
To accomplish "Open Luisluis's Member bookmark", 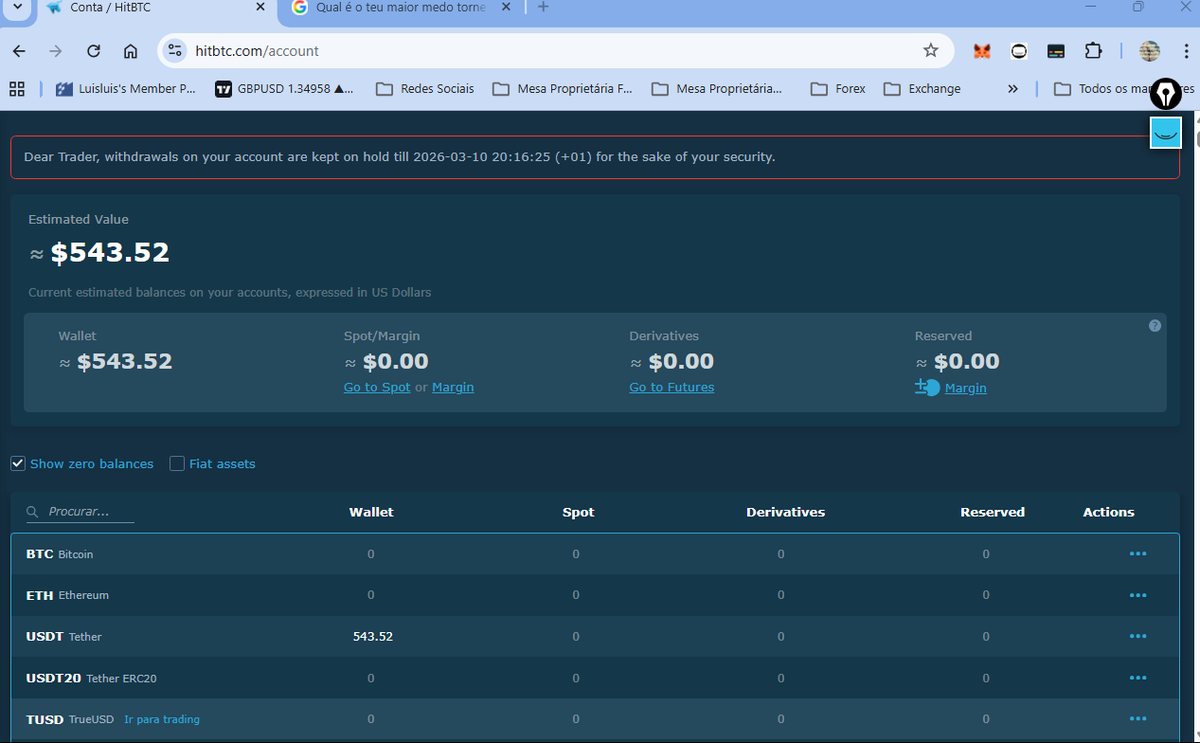I will 126,89.
